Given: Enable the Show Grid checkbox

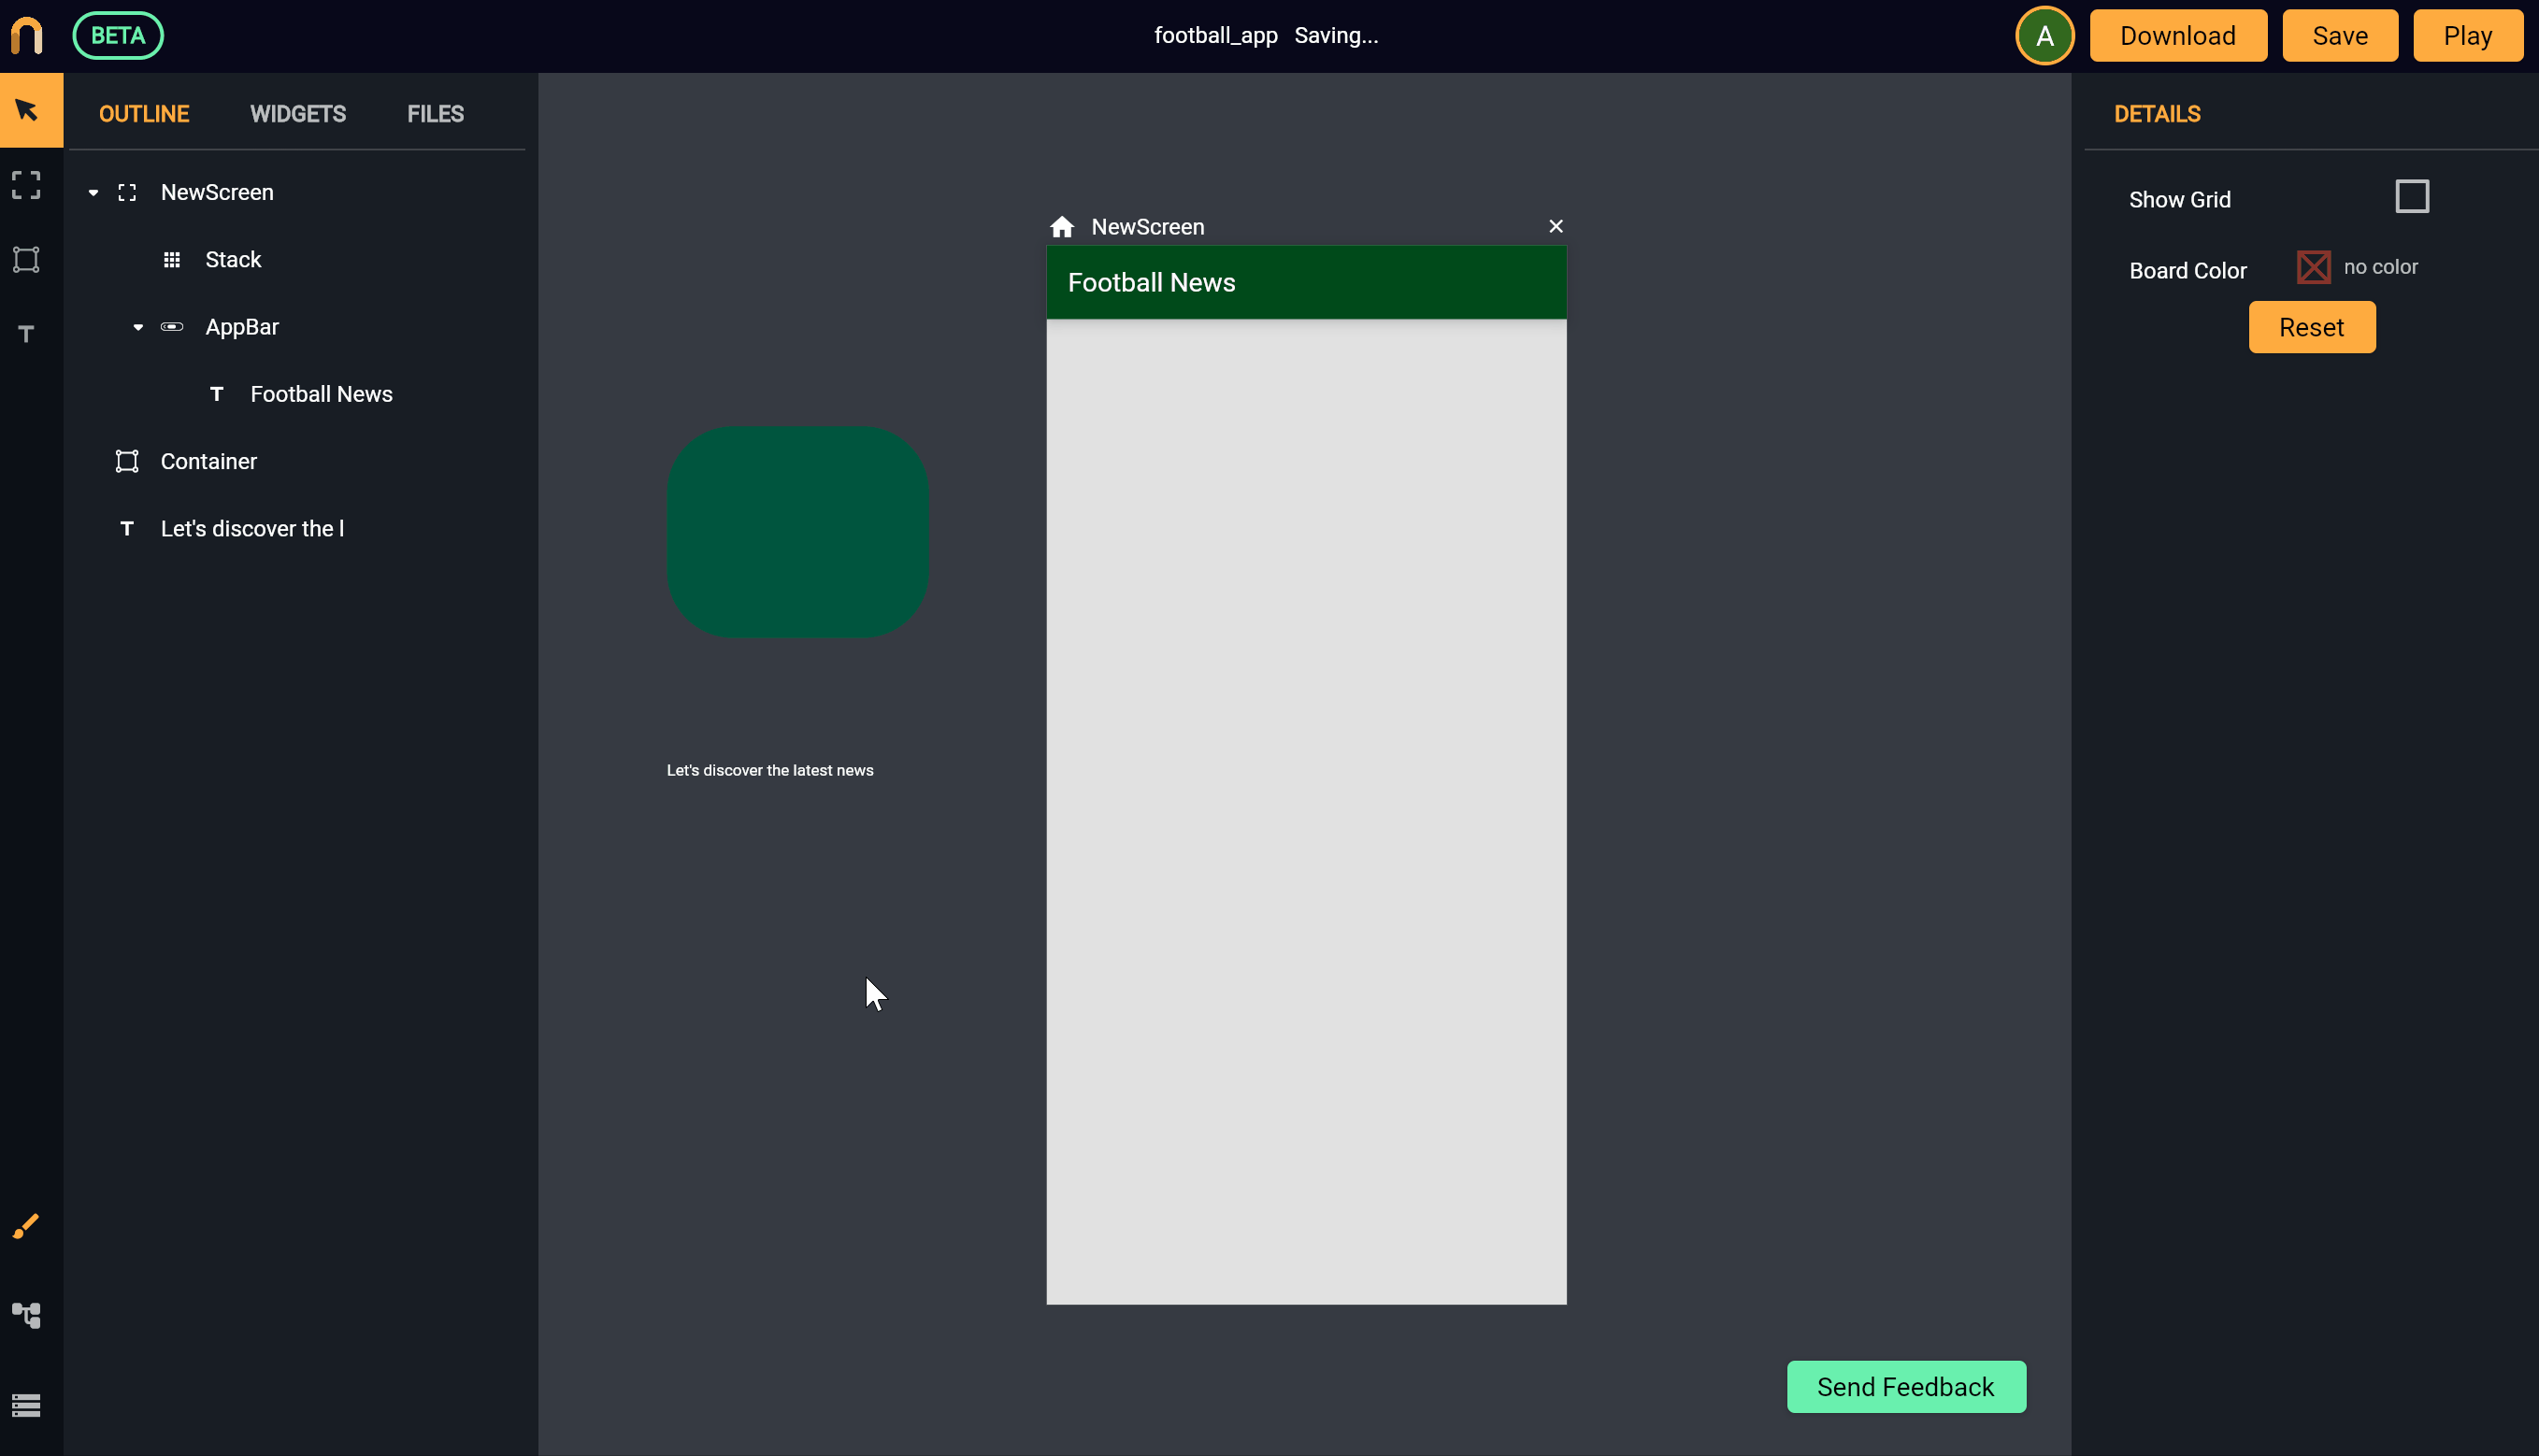Looking at the screenshot, I should tap(2411, 197).
